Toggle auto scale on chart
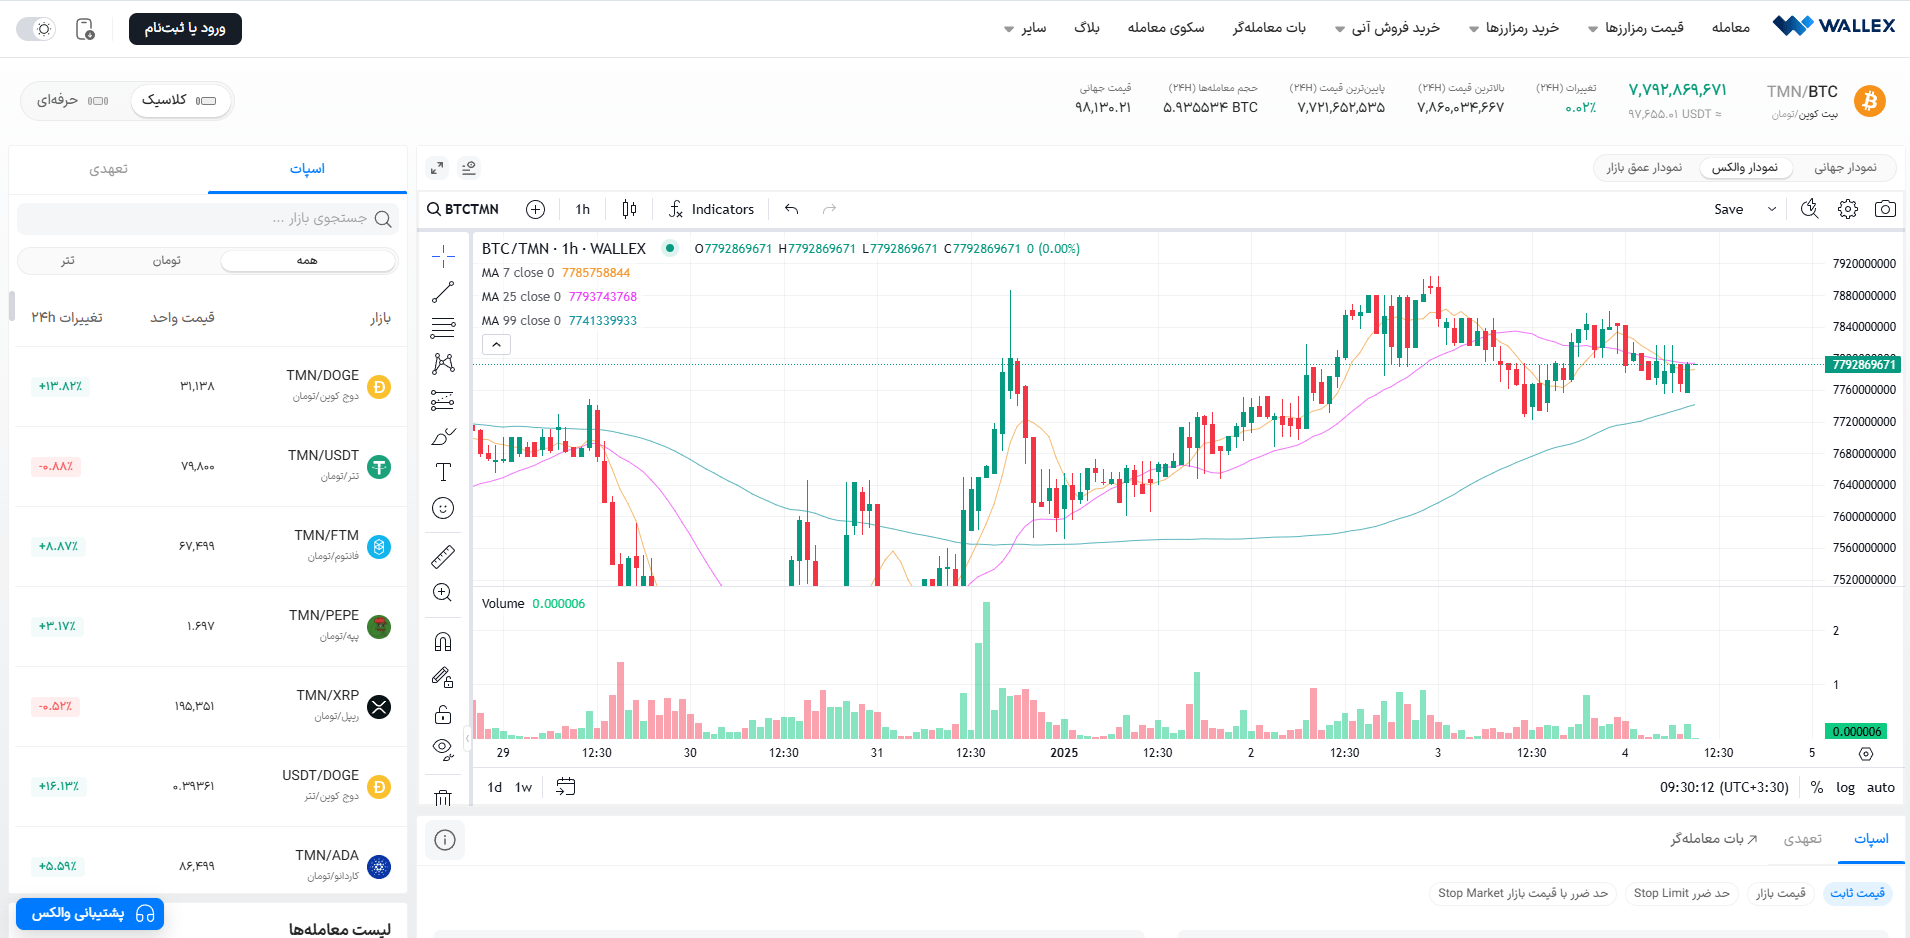Viewport: 1910px width, 938px height. (1881, 787)
